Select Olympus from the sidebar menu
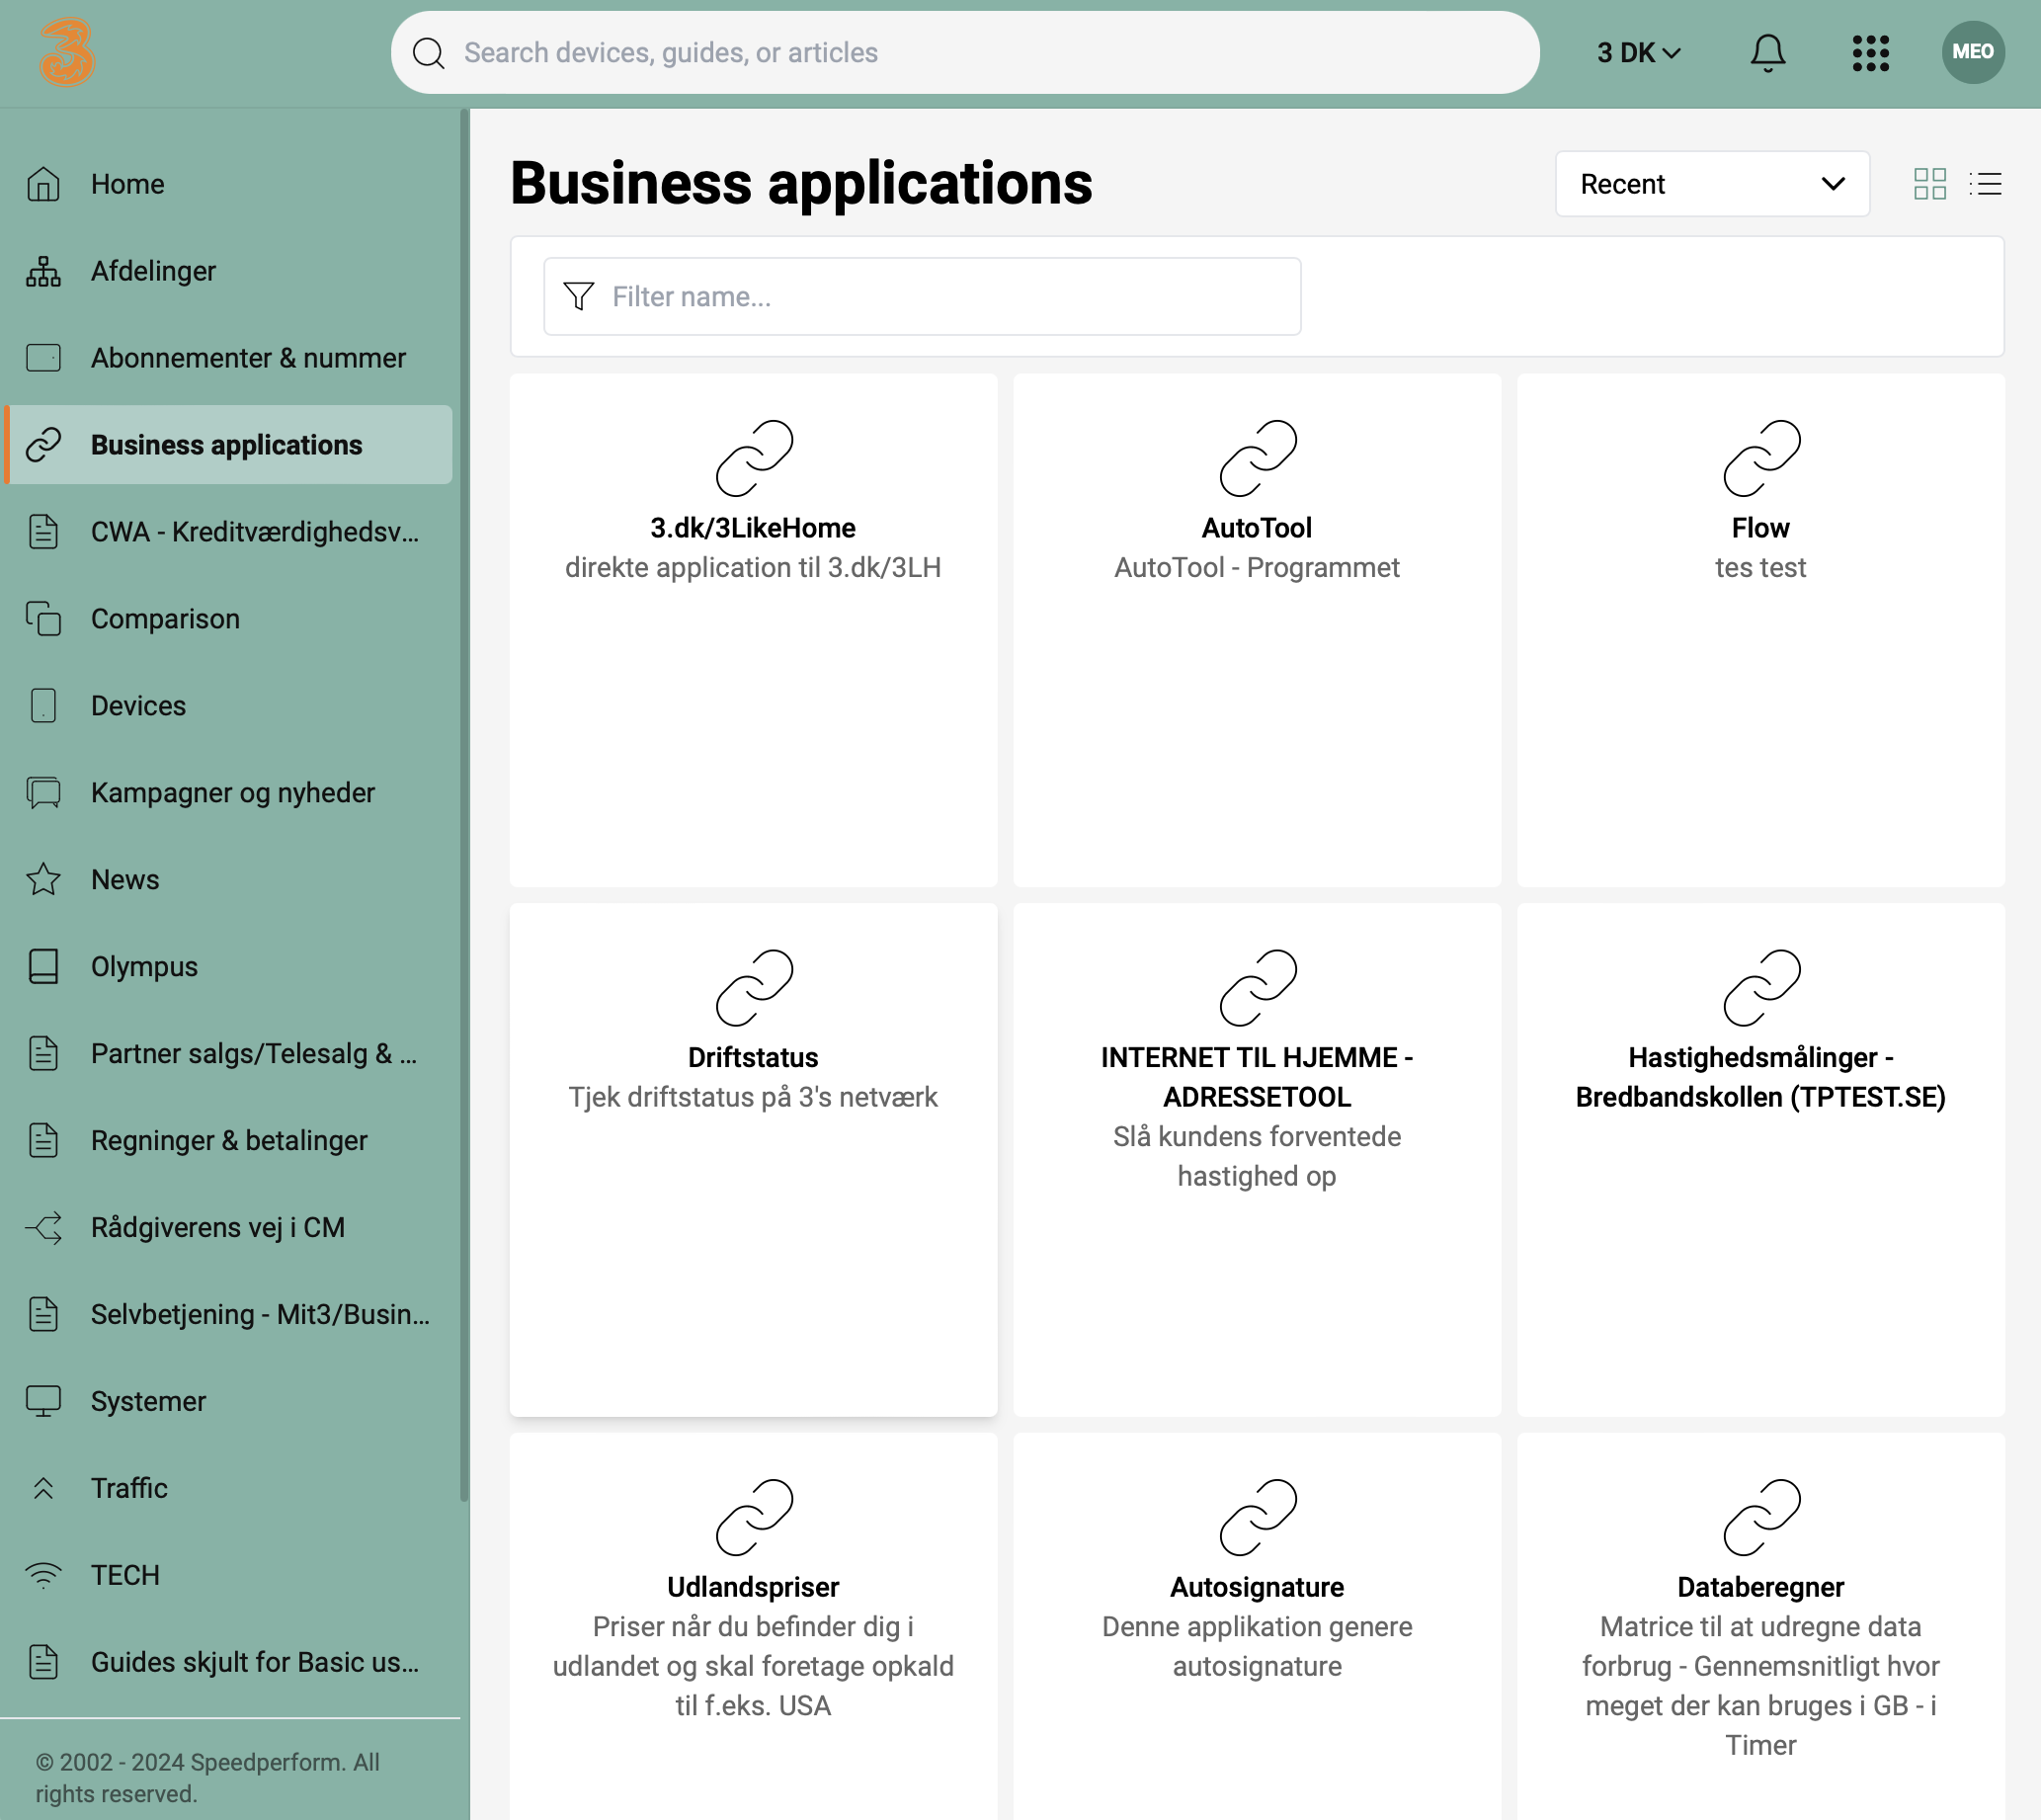The width and height of the screenshot is (2041, 1820). [144, 967]
